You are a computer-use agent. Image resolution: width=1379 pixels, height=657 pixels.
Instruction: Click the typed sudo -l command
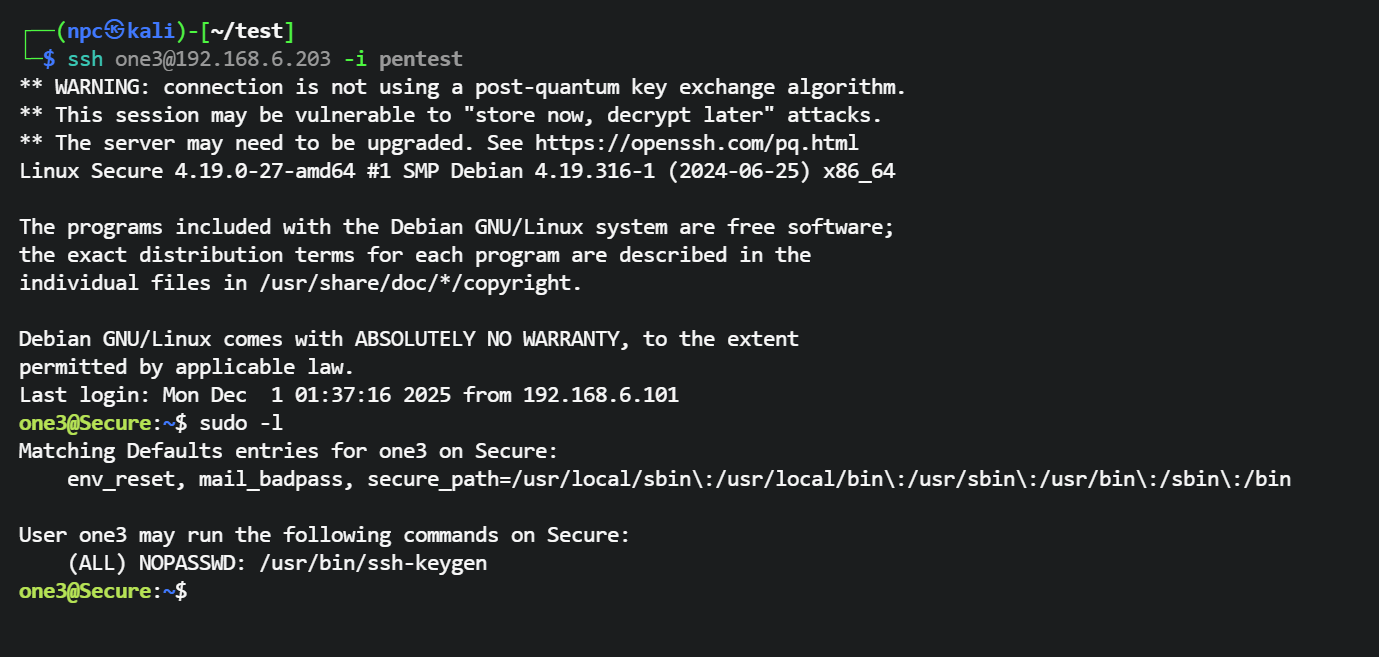[235, 423]
